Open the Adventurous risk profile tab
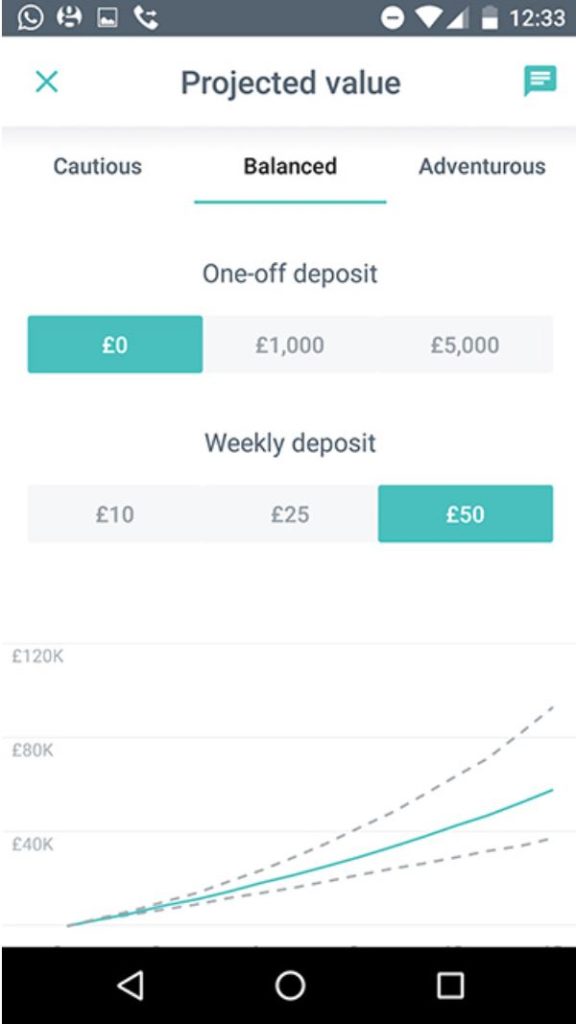 point(481,167)
